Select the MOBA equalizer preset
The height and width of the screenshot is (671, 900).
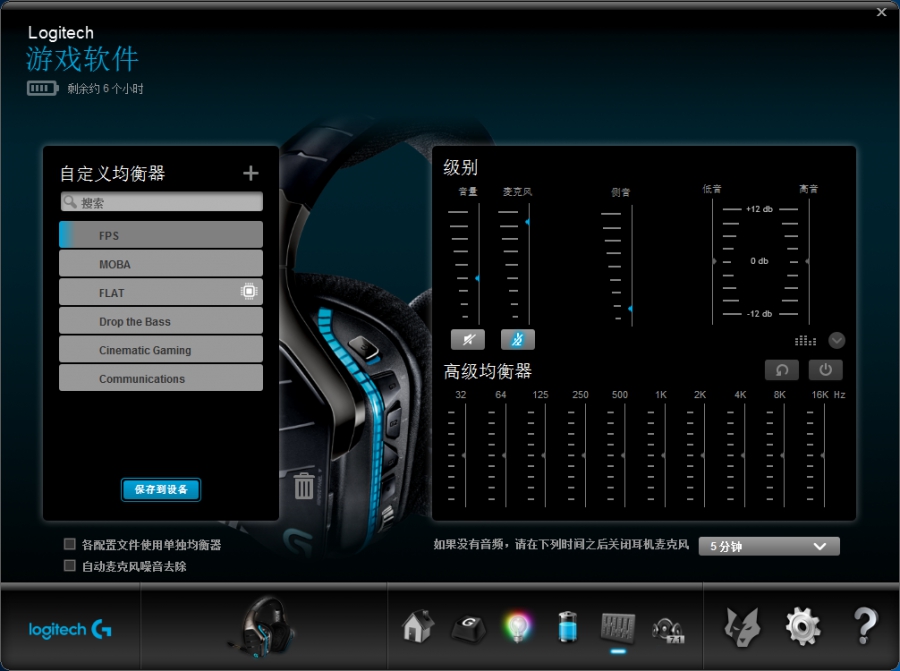161,264
